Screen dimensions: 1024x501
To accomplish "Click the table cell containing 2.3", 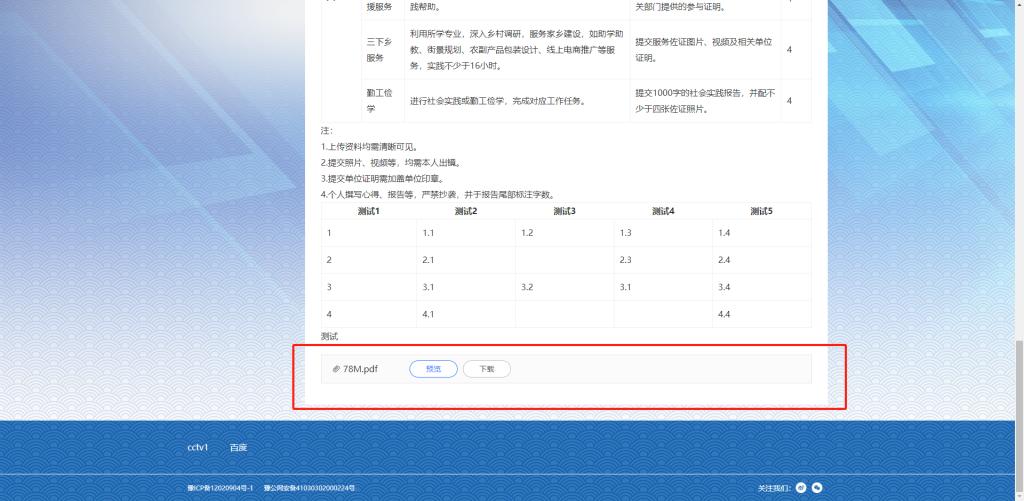I will pyautogui.click(x=662, y=260).
